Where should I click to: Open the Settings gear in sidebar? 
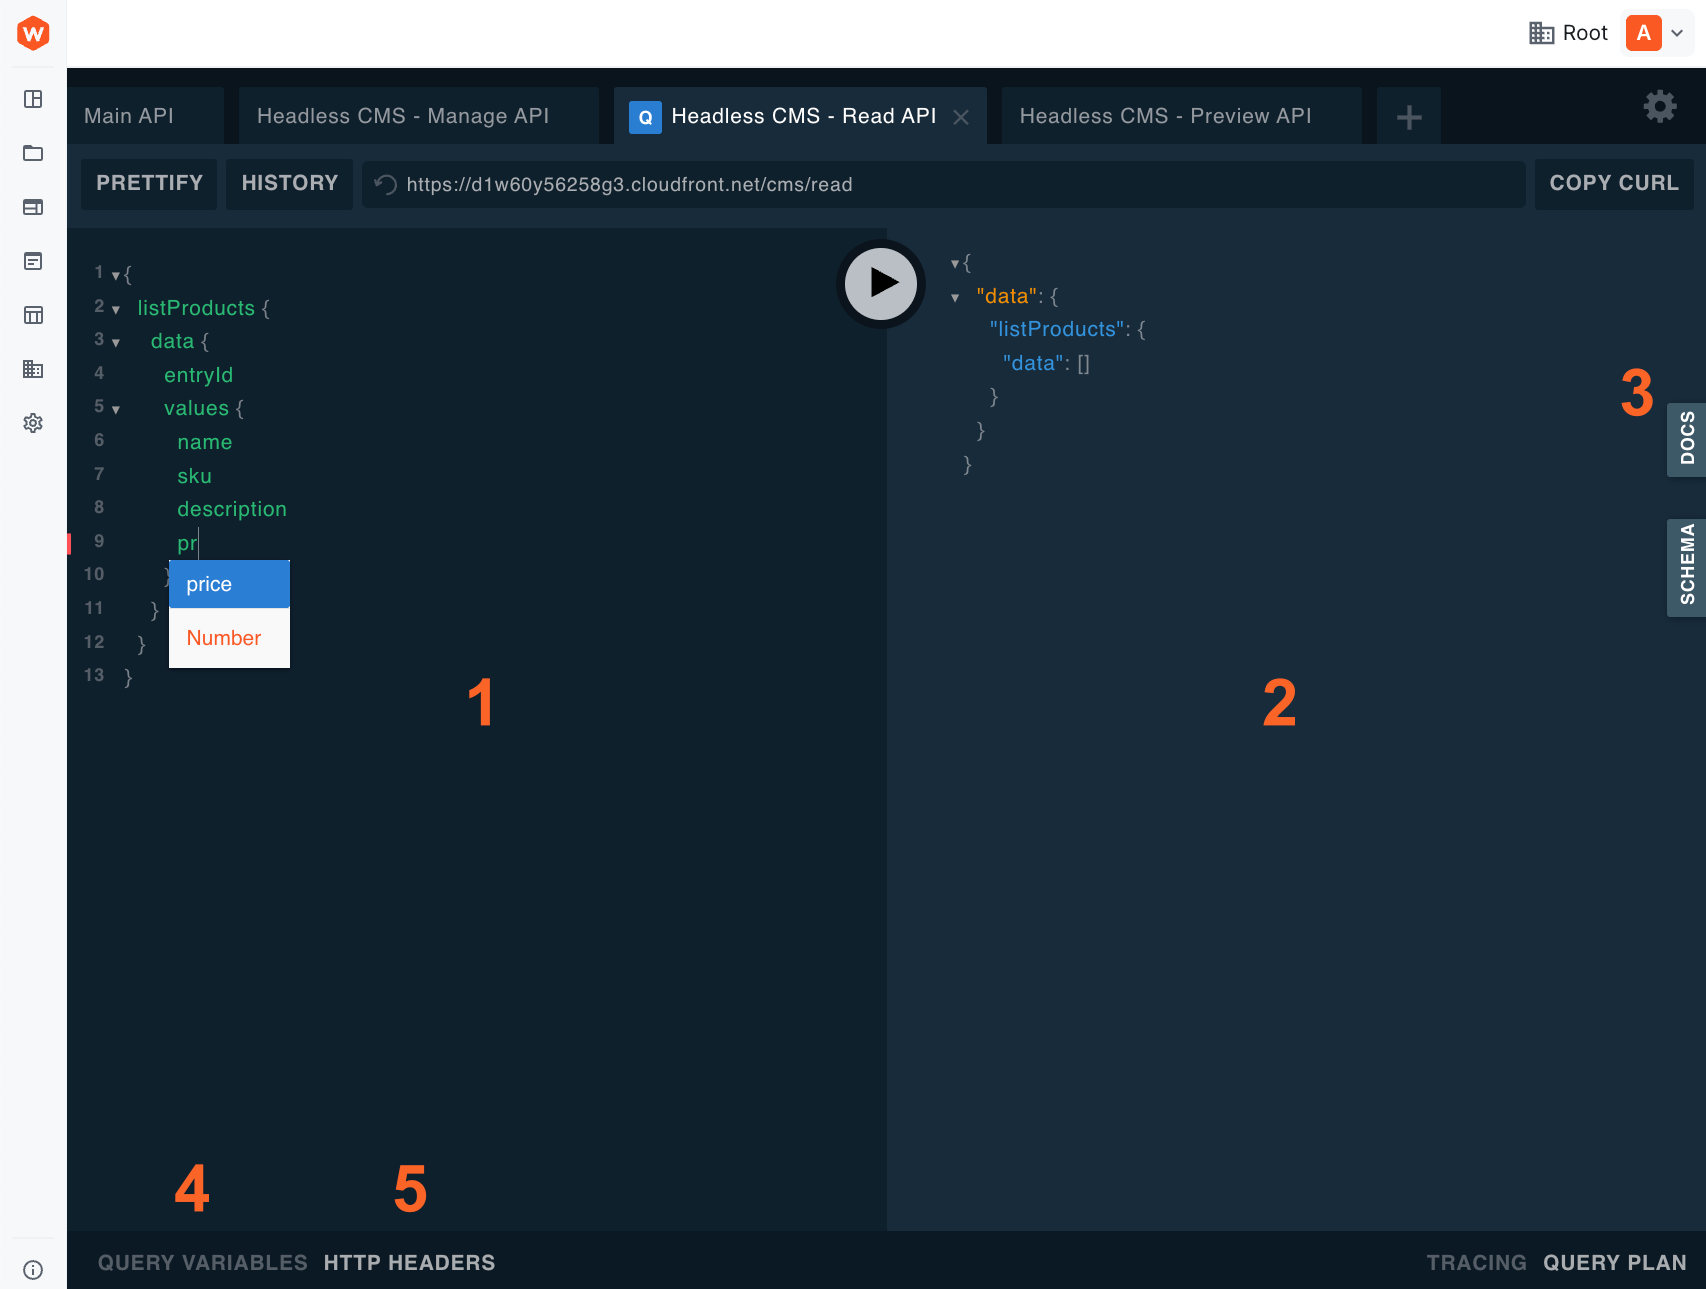pyautogui.click(x=33, y=423)
